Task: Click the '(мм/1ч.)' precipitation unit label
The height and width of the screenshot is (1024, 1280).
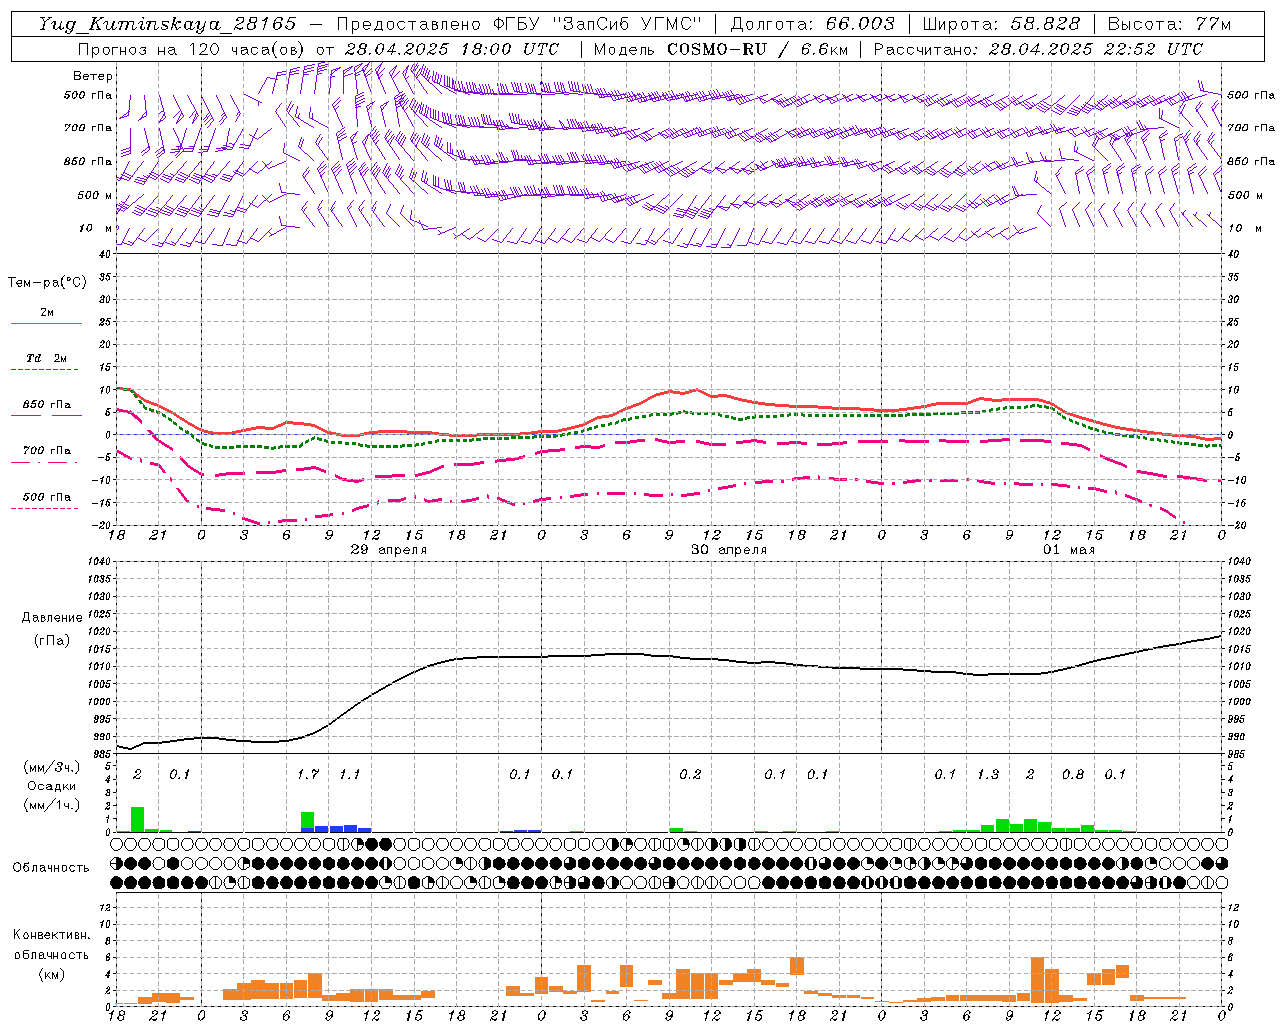Action: pos(51,805)
